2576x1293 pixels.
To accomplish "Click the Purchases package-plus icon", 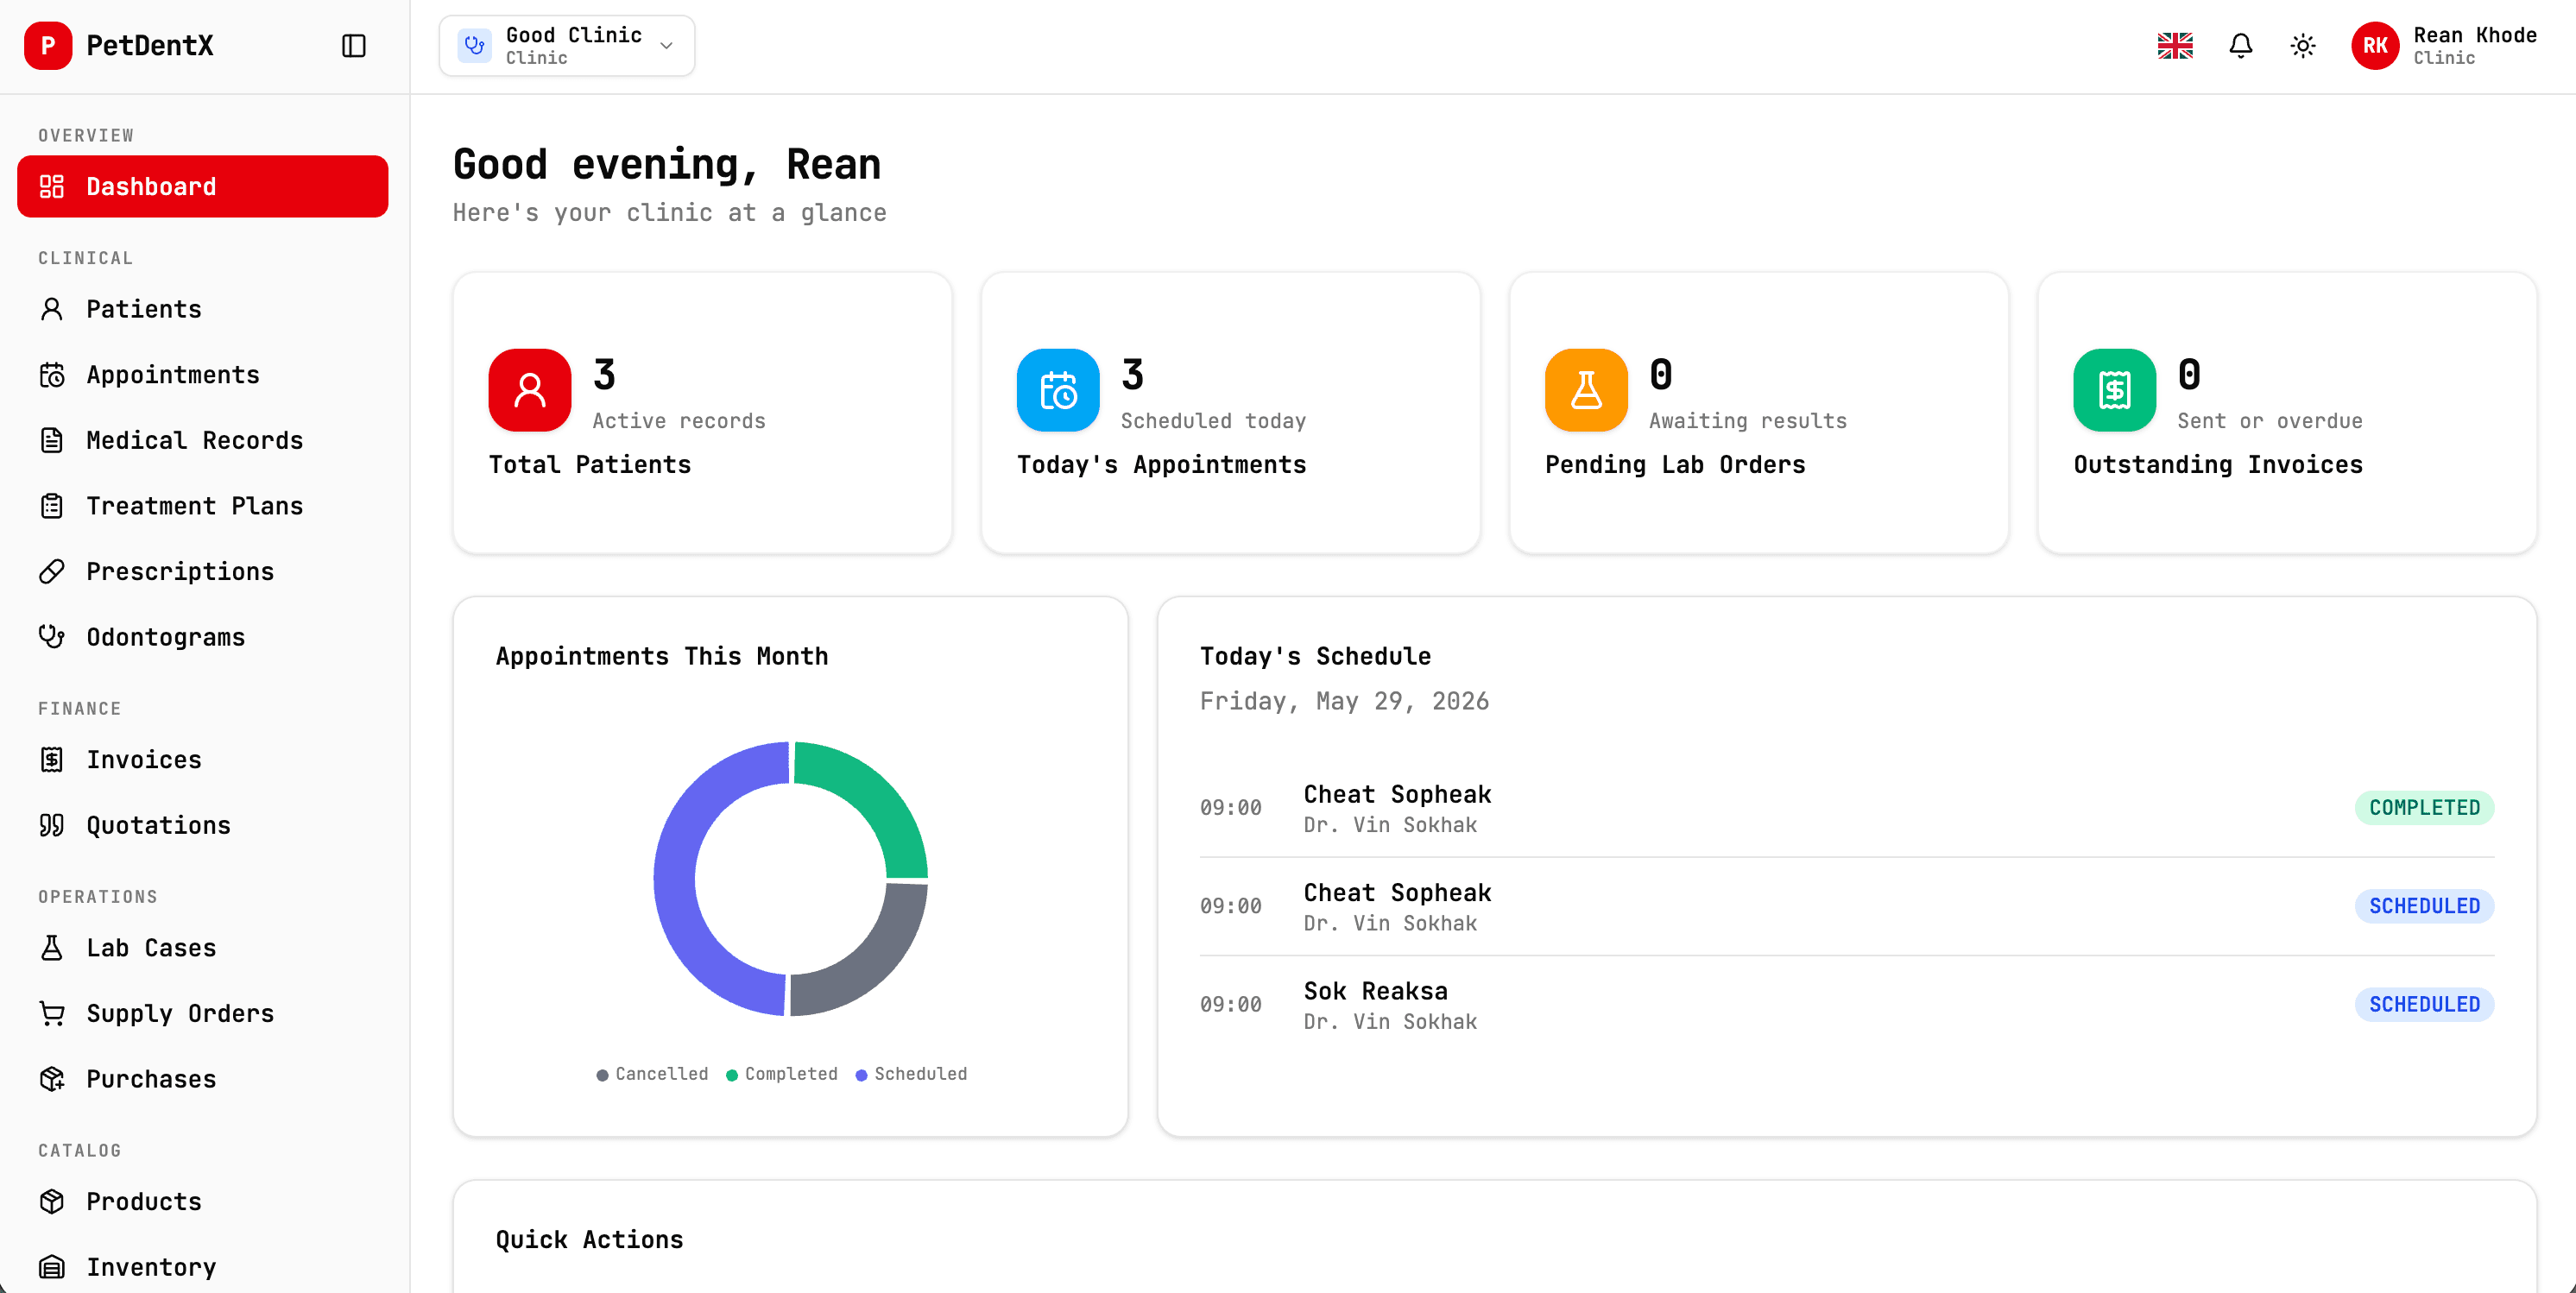I will click(52, 1079).
